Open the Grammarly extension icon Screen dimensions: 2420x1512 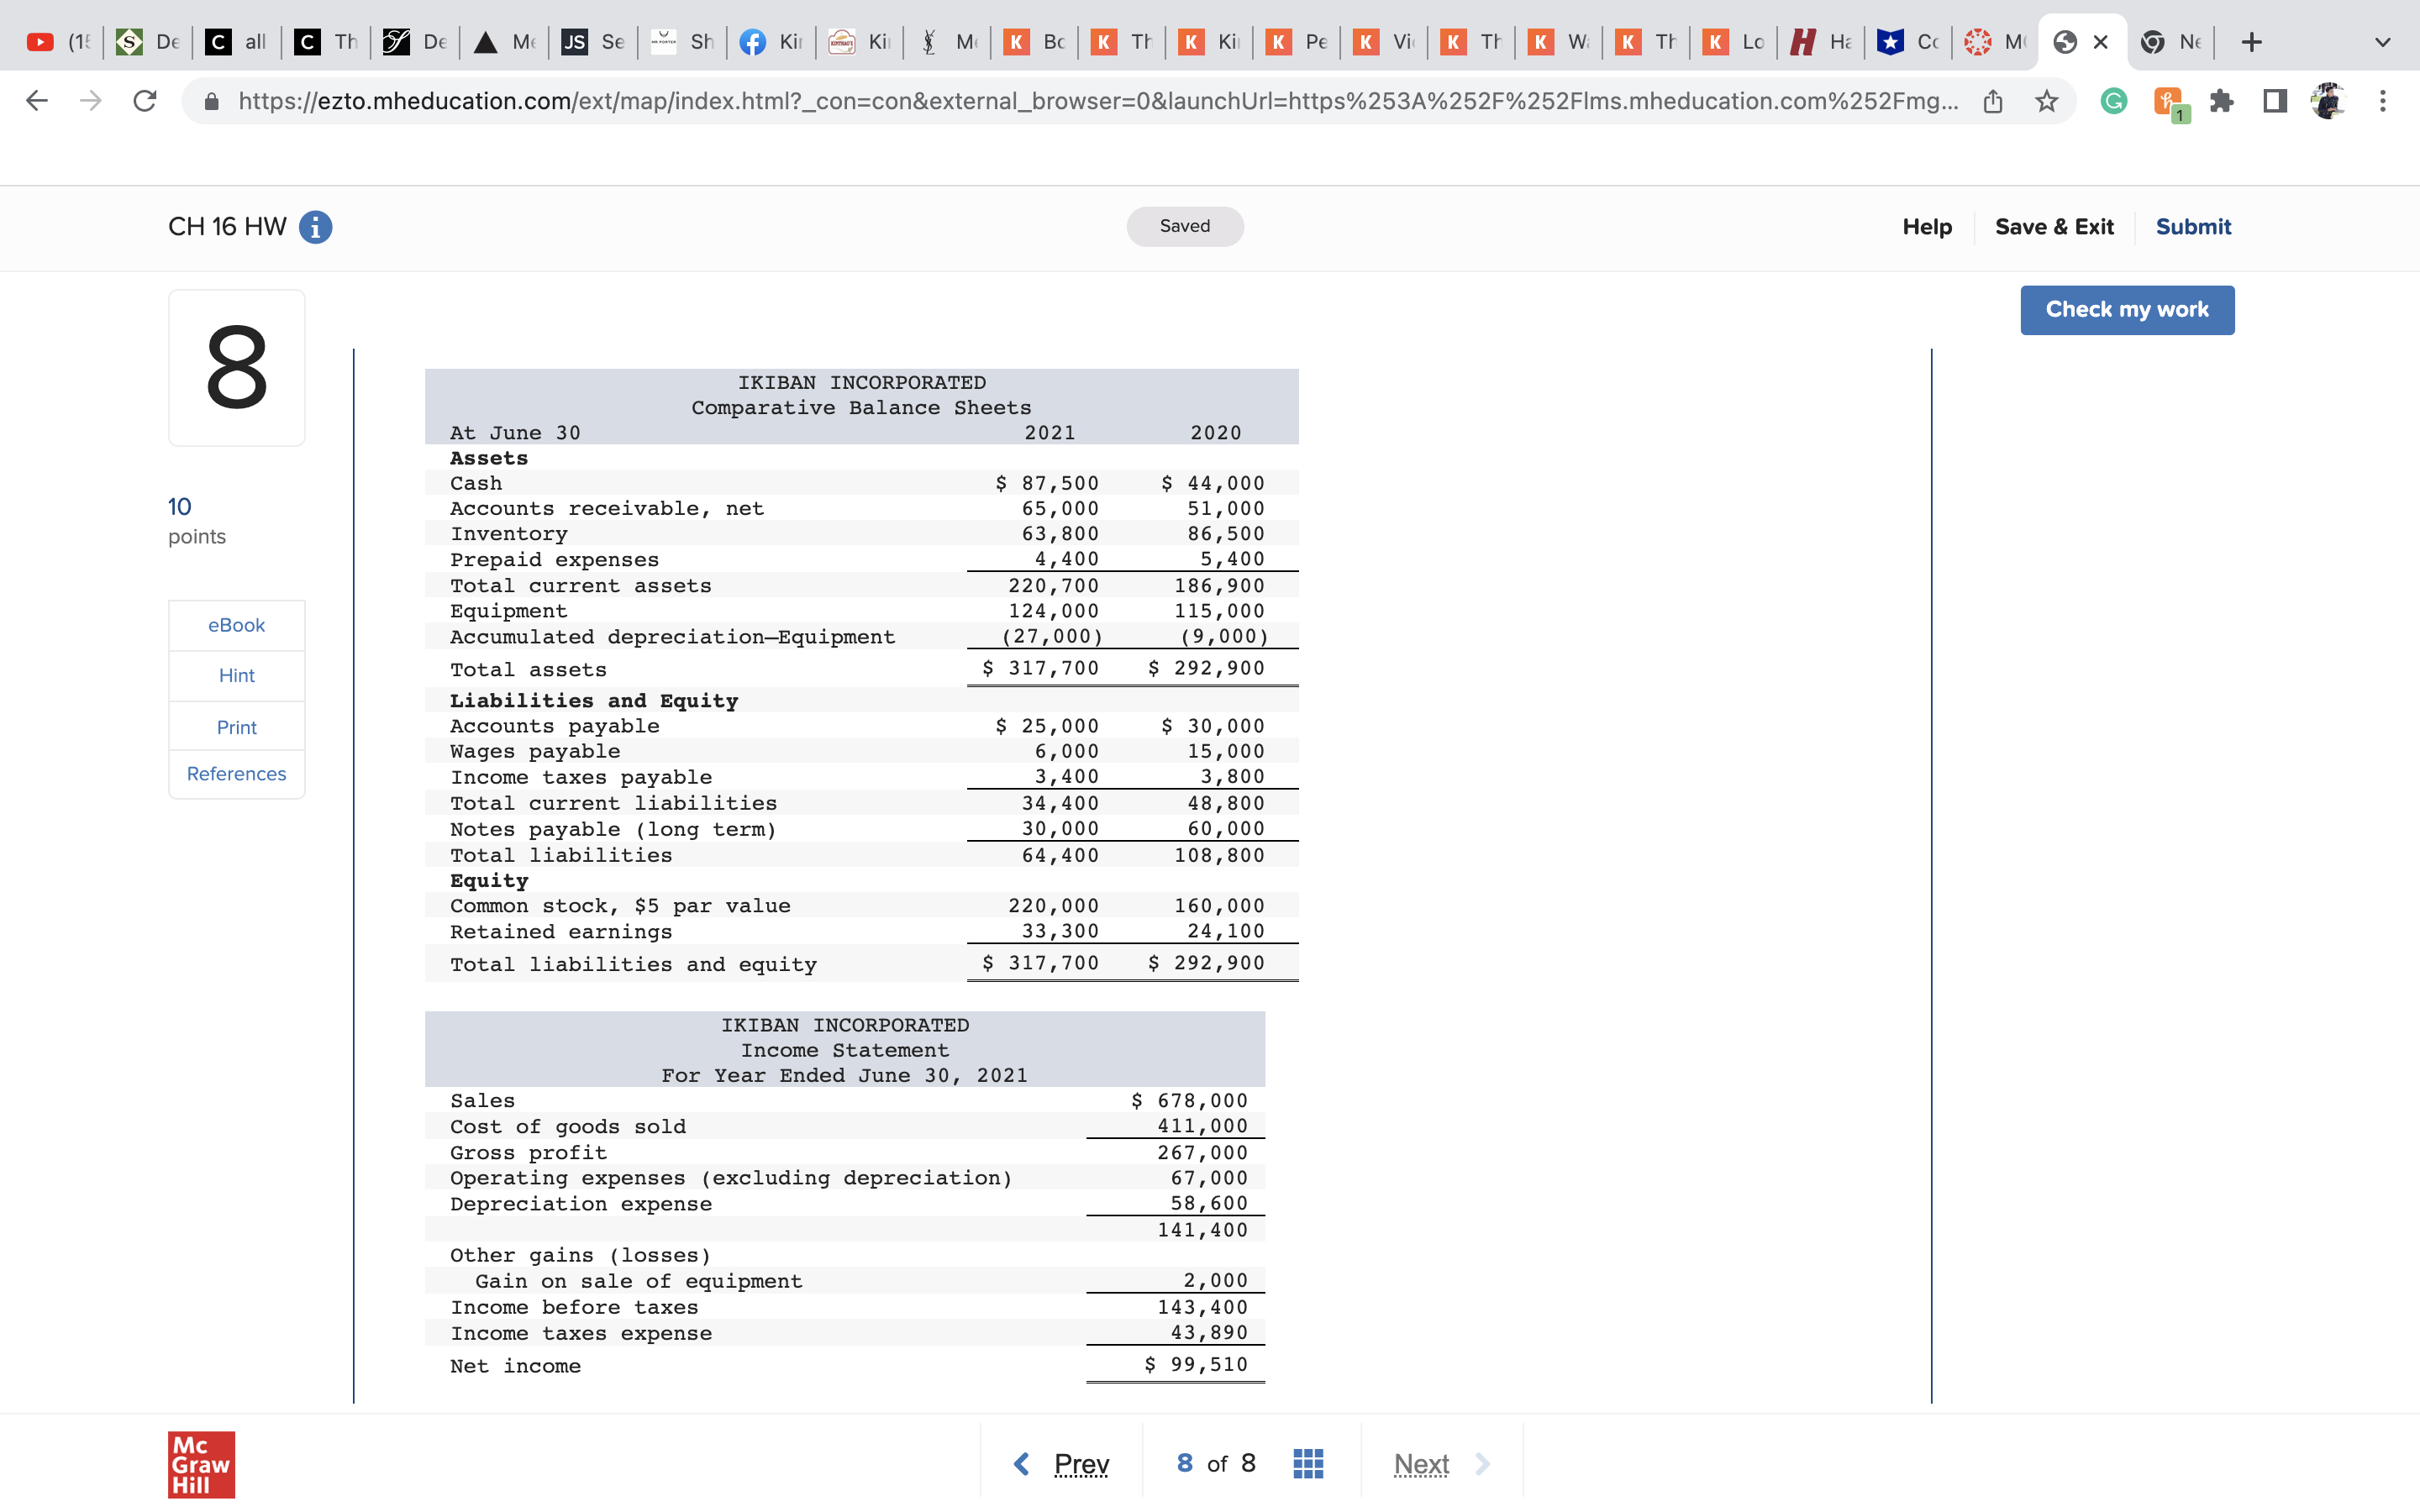click(2113, 101)
